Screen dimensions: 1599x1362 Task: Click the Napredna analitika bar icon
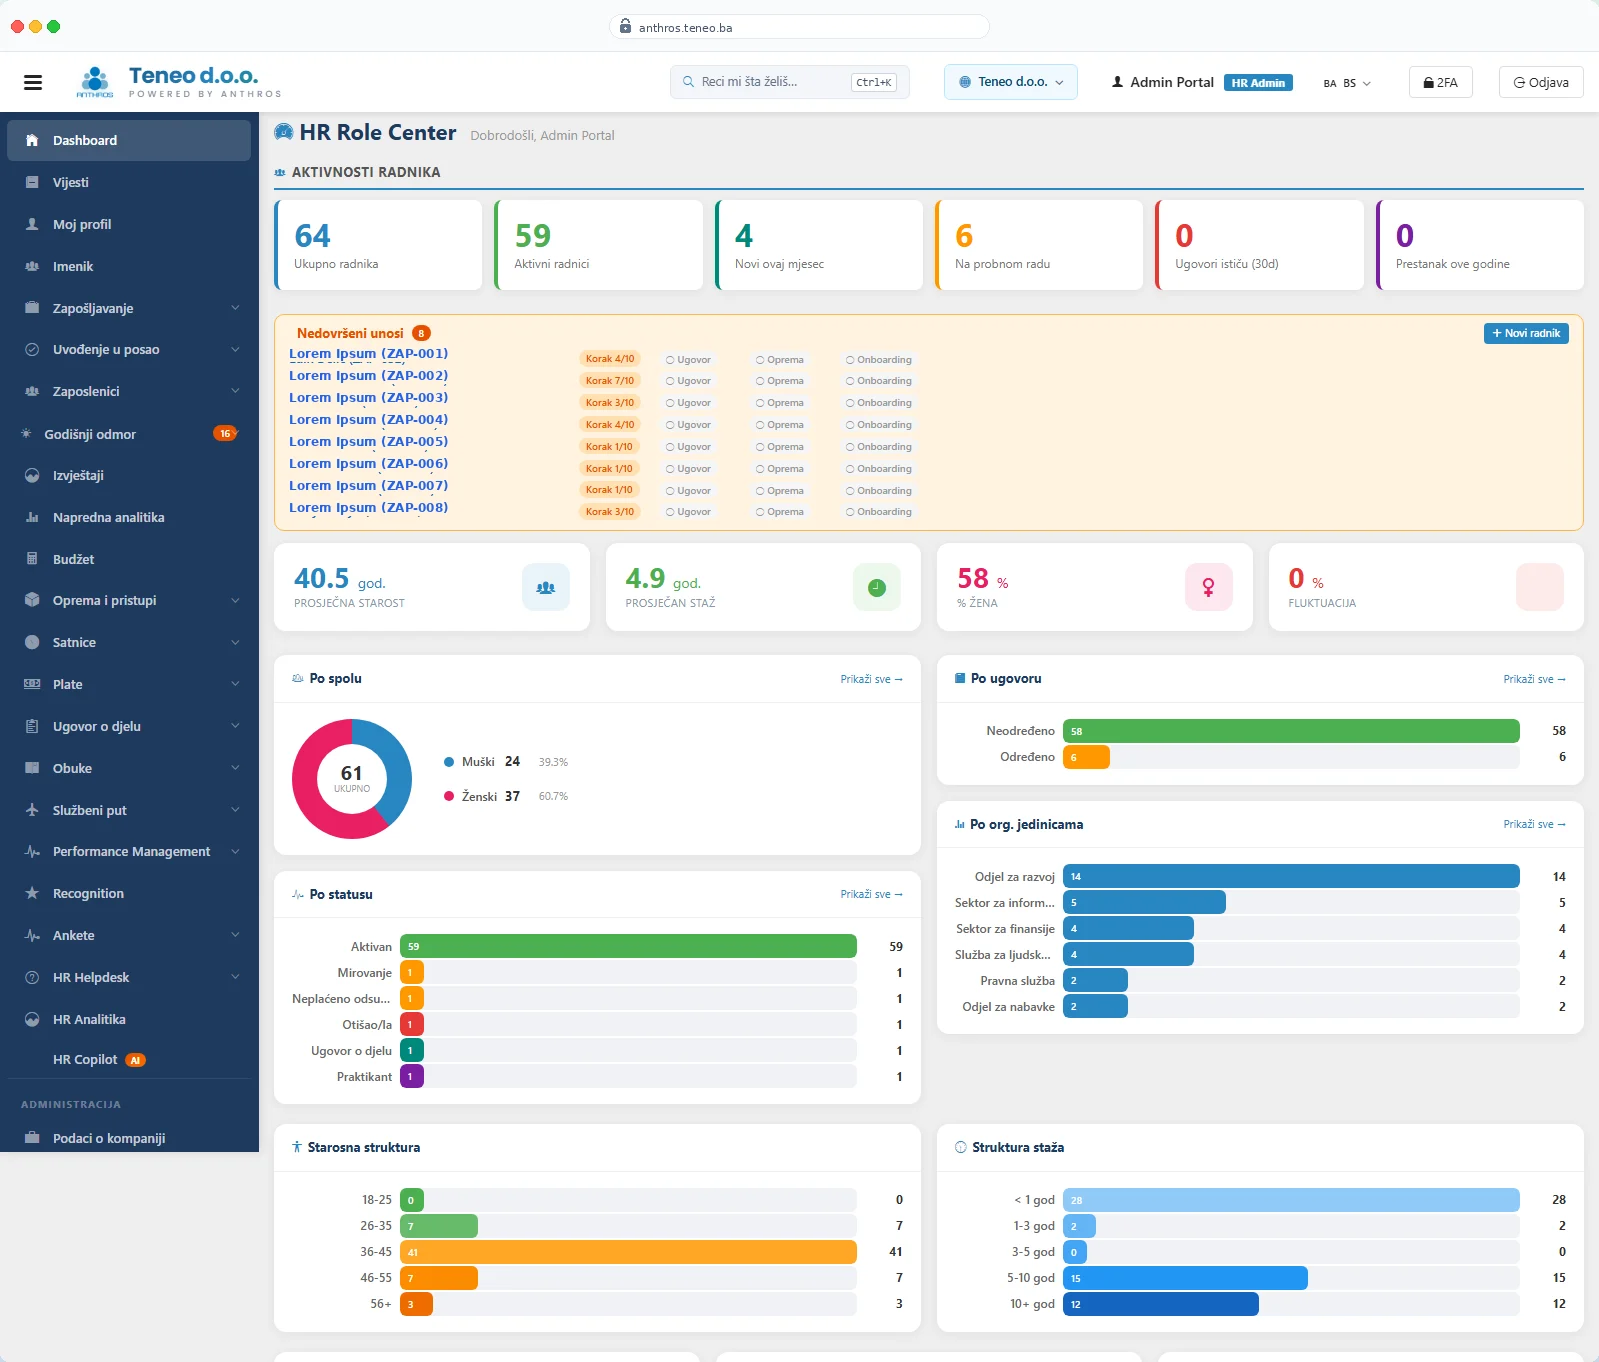coord(32,517)
